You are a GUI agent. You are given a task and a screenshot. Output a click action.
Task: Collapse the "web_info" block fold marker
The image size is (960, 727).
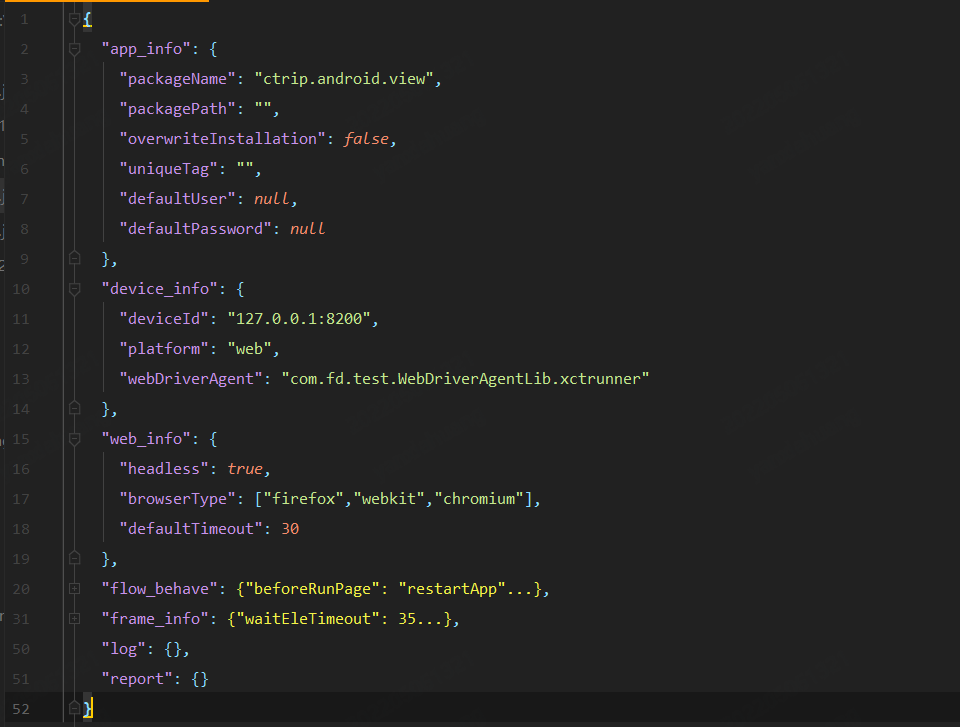coord(74,439)
